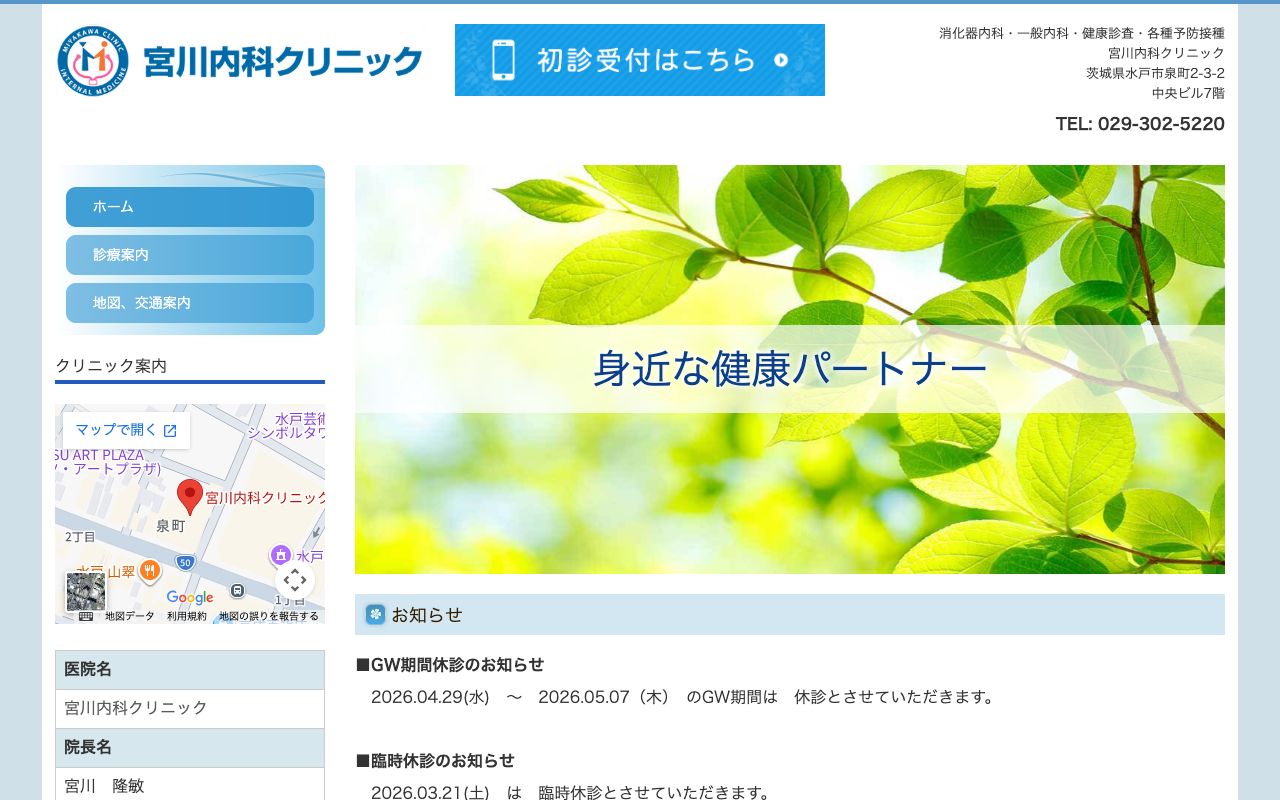This screenshot has height=800, width=1280.
Task: Click the smartphone icon in the banner
Action: [503, 60]
